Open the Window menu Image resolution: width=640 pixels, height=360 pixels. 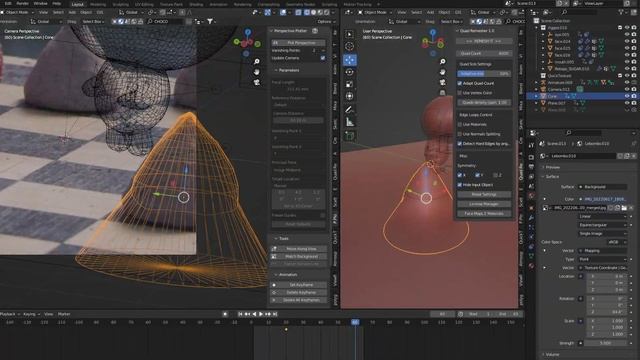pos(40,3)
